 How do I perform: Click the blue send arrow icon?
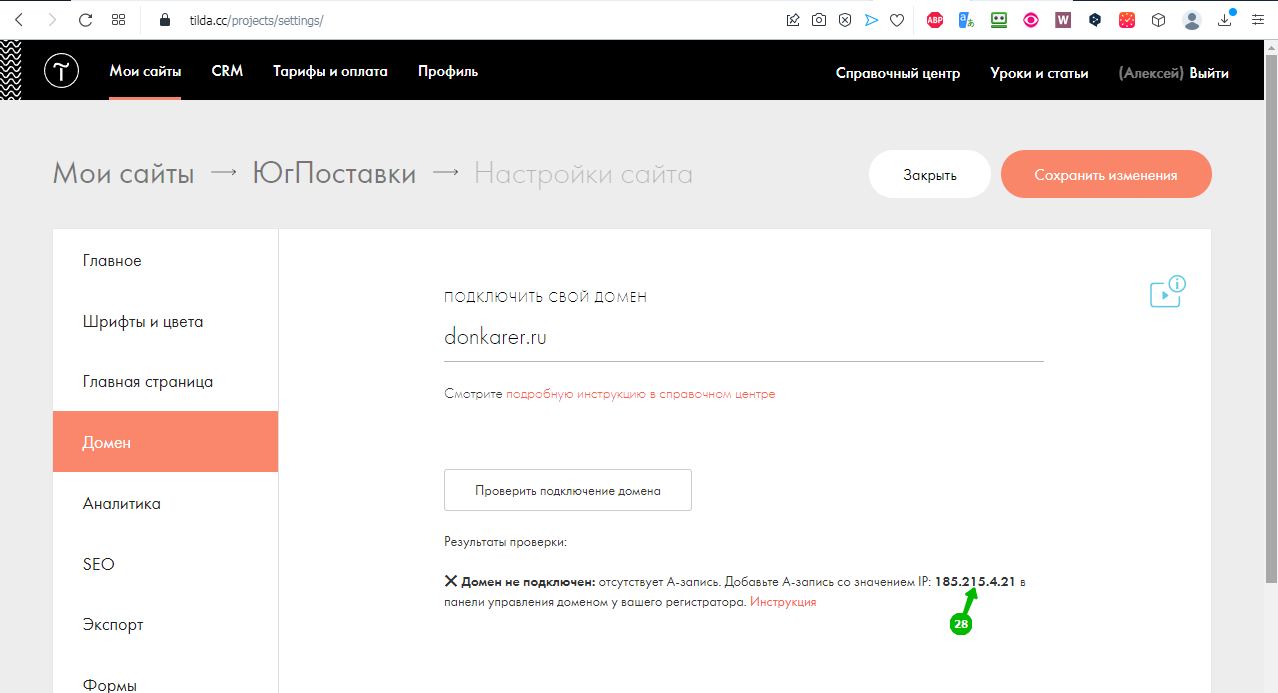tap(871, 19)
